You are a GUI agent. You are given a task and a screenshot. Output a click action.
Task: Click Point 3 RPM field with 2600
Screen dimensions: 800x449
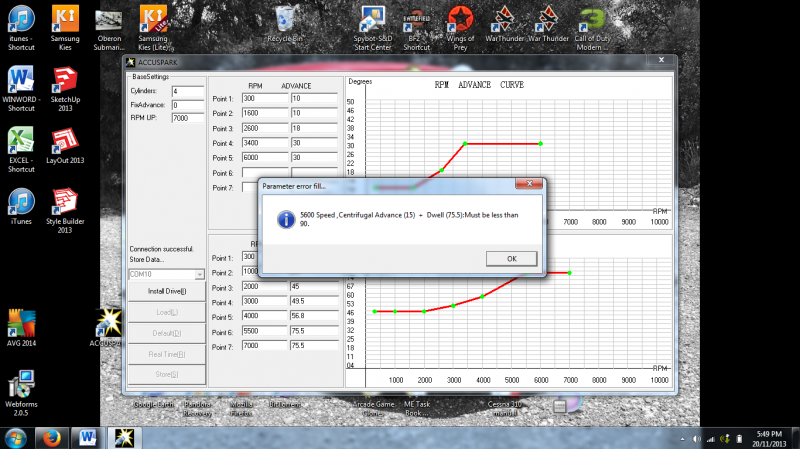(265, 128)
